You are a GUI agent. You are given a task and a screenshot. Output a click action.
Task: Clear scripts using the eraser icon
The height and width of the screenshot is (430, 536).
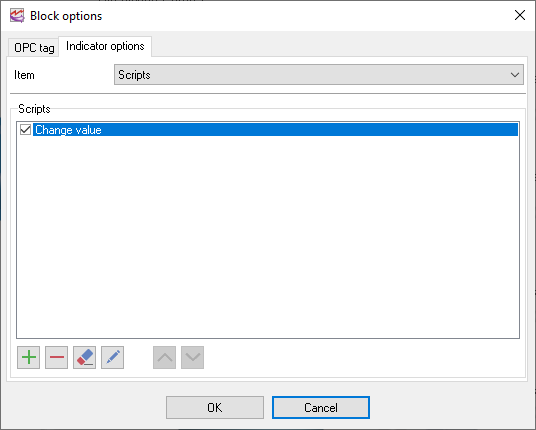point(84,357)
